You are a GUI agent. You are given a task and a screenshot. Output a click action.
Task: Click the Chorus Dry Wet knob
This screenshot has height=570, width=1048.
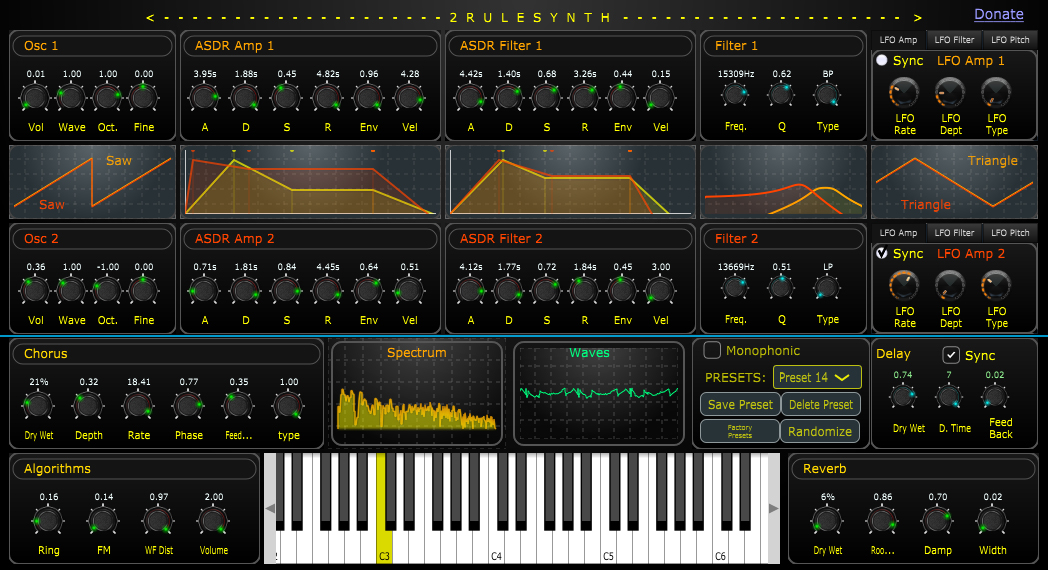click(38, 406)
